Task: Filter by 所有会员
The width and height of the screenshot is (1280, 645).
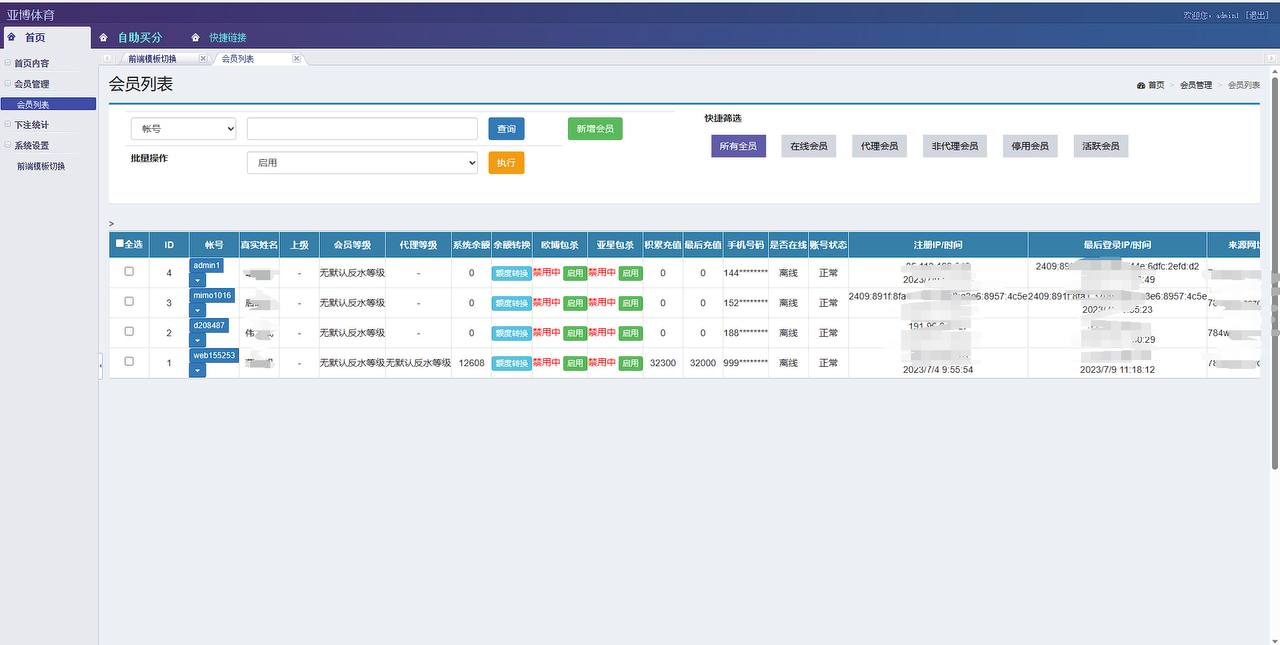Action: 738,146
